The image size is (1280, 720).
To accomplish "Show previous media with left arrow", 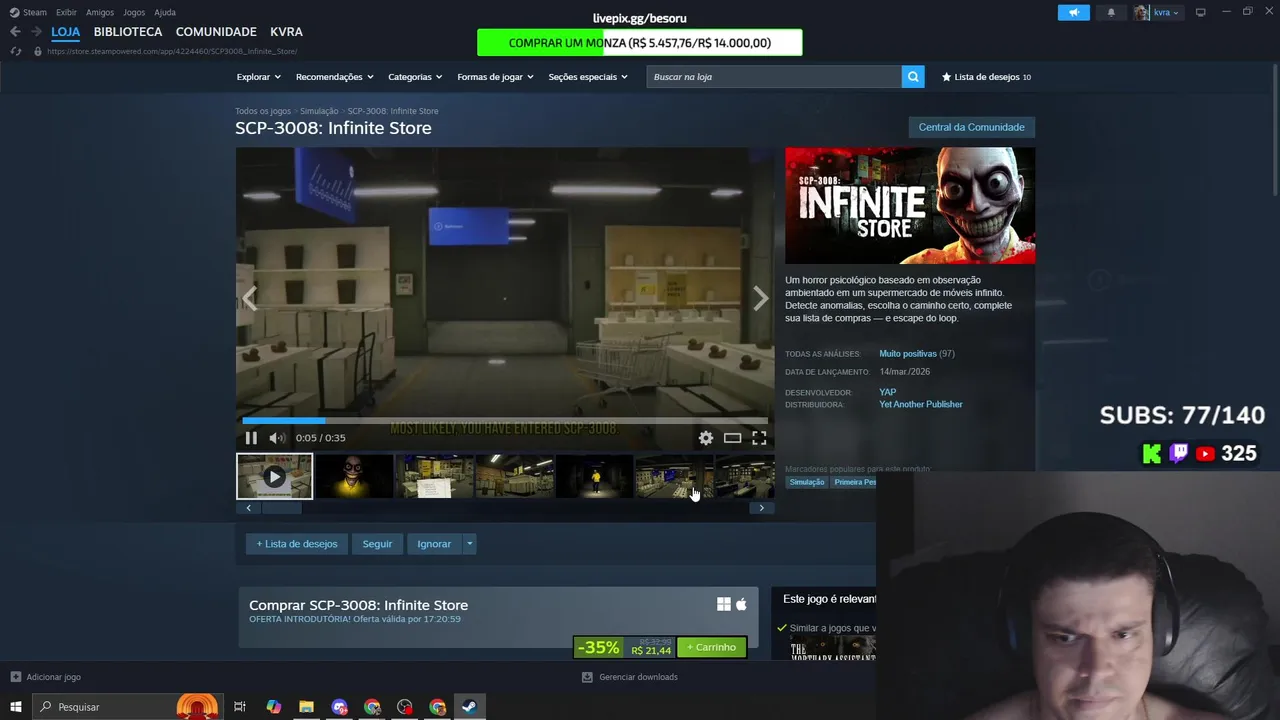I will pyautogui.click(x=250, y=298).
